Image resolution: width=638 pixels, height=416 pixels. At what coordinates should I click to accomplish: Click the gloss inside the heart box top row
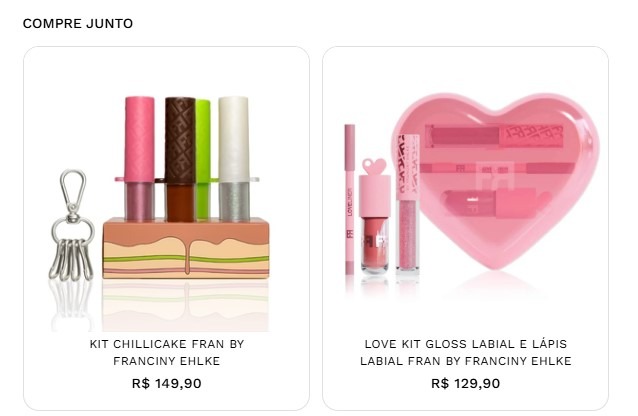coord(494,136)
